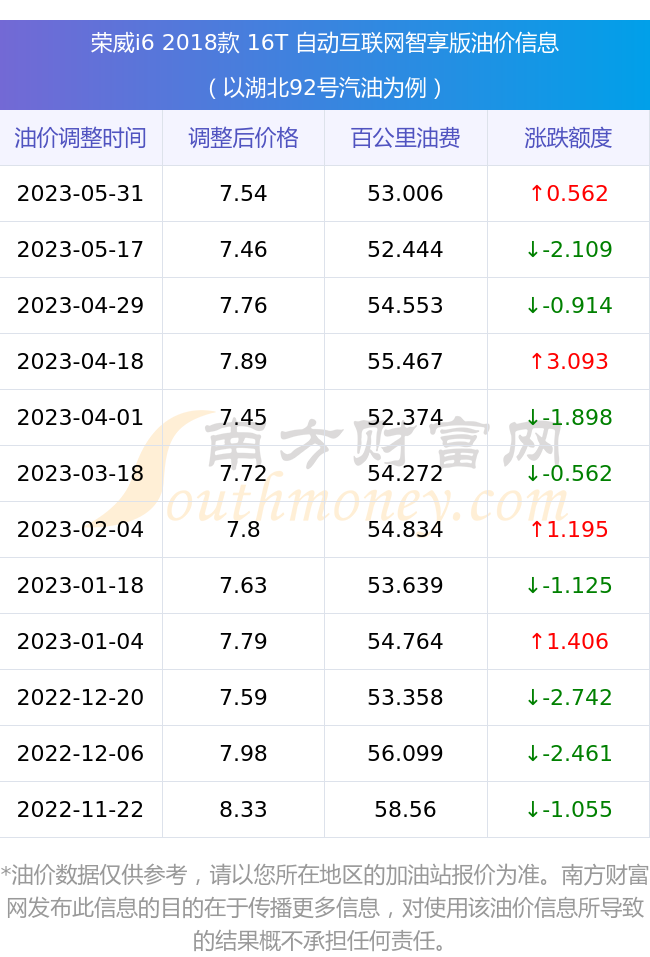650x957 pixels.
Task: Click the green down arrow beside -2.742
Action: pos(533,698)
